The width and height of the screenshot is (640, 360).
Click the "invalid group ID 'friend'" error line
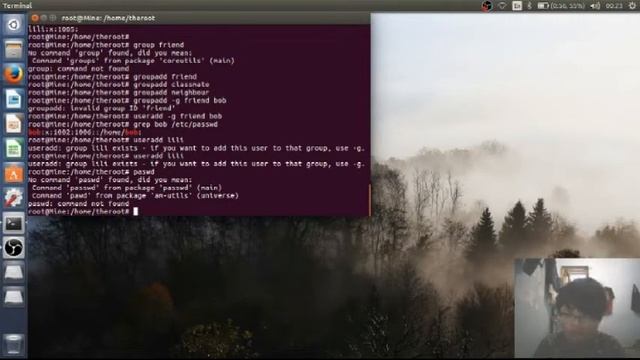pos(102,109)
